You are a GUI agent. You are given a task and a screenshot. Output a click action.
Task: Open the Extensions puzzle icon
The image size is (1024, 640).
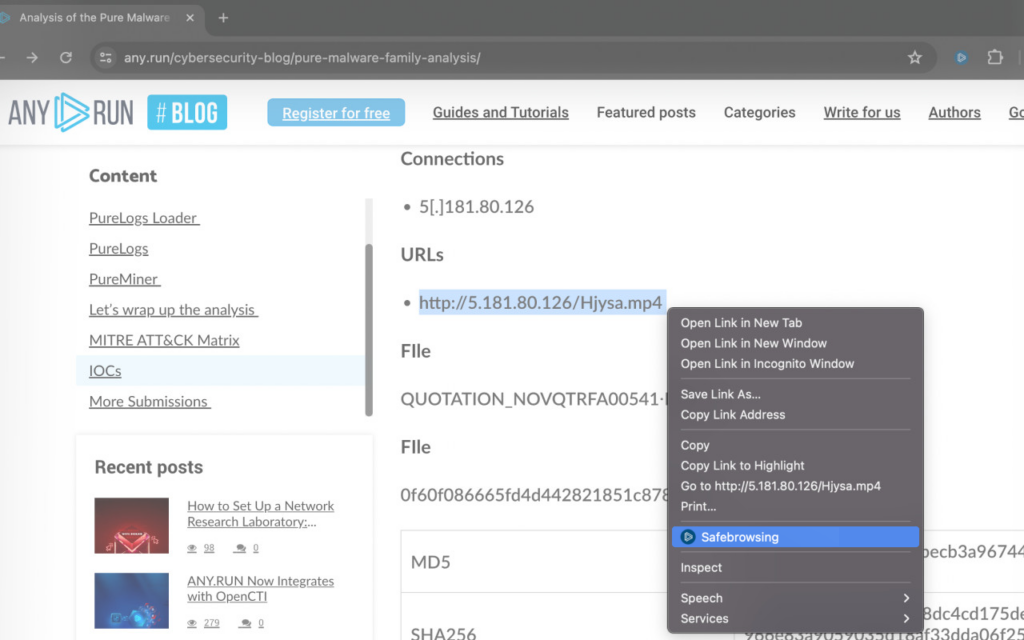point(994,58)
